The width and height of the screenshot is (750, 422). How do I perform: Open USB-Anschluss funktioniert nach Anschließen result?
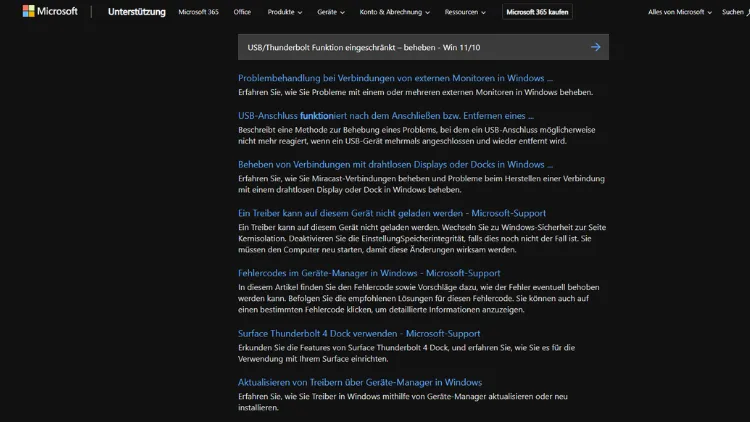click(x=386, y=115)
